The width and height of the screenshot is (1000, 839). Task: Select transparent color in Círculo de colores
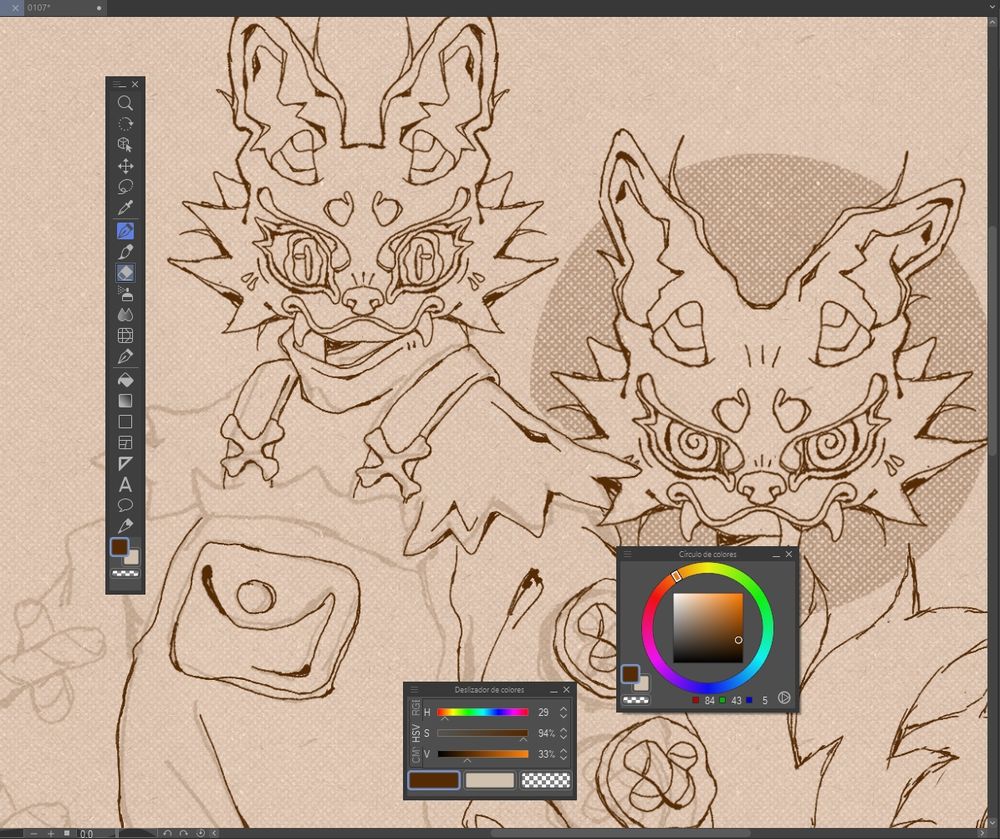pyautogui.click(x=636, y=700)
